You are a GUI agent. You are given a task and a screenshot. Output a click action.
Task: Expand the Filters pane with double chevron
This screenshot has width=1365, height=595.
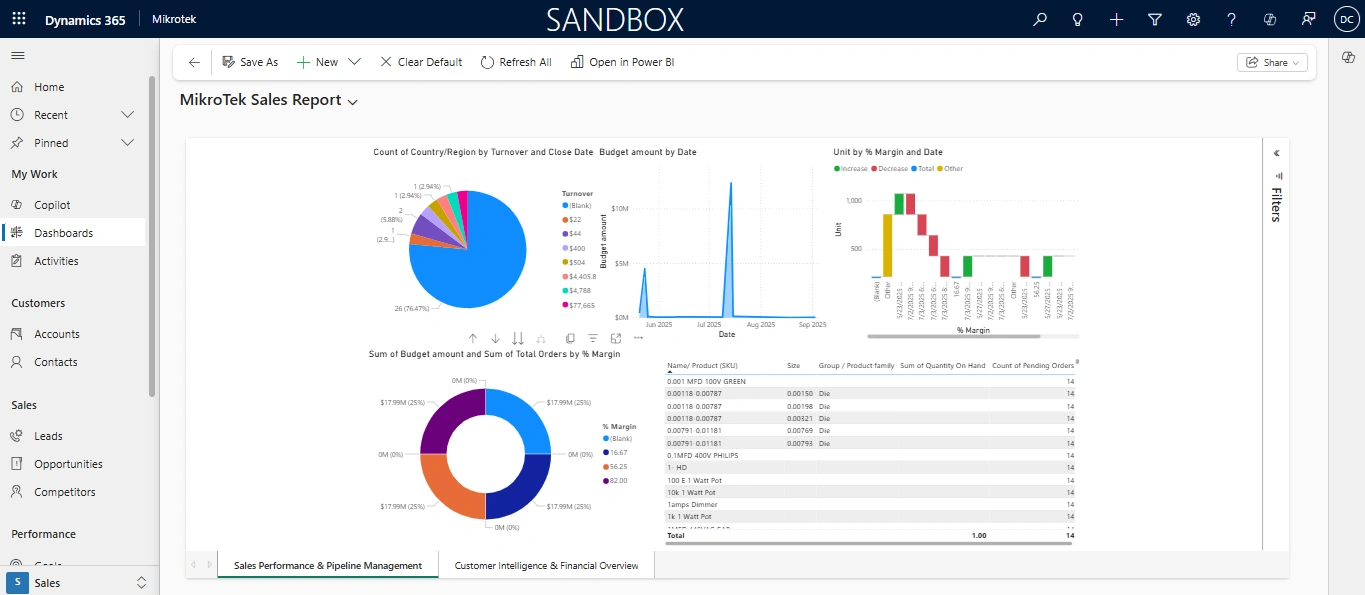[1276, 153]
